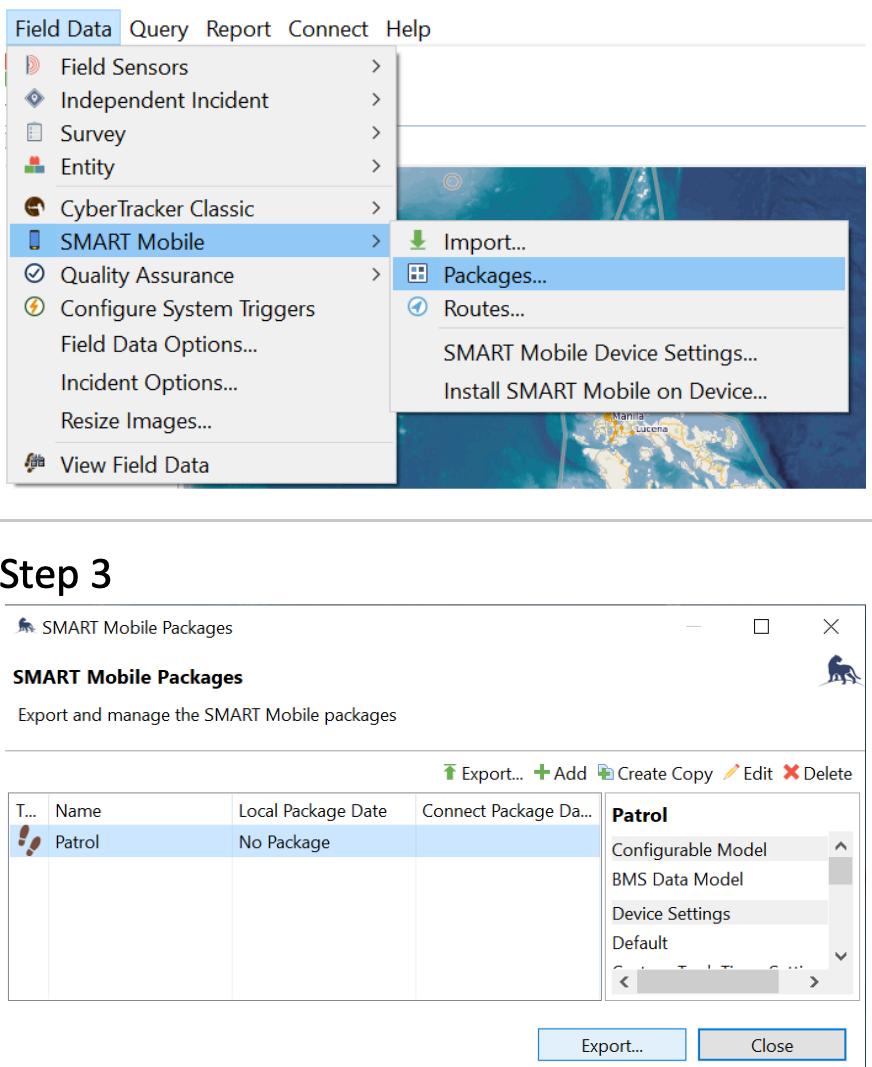This screenshot has width=872, height=1067.
Task: Expand the Survey submenu arrow
Action: coord(376,132)
